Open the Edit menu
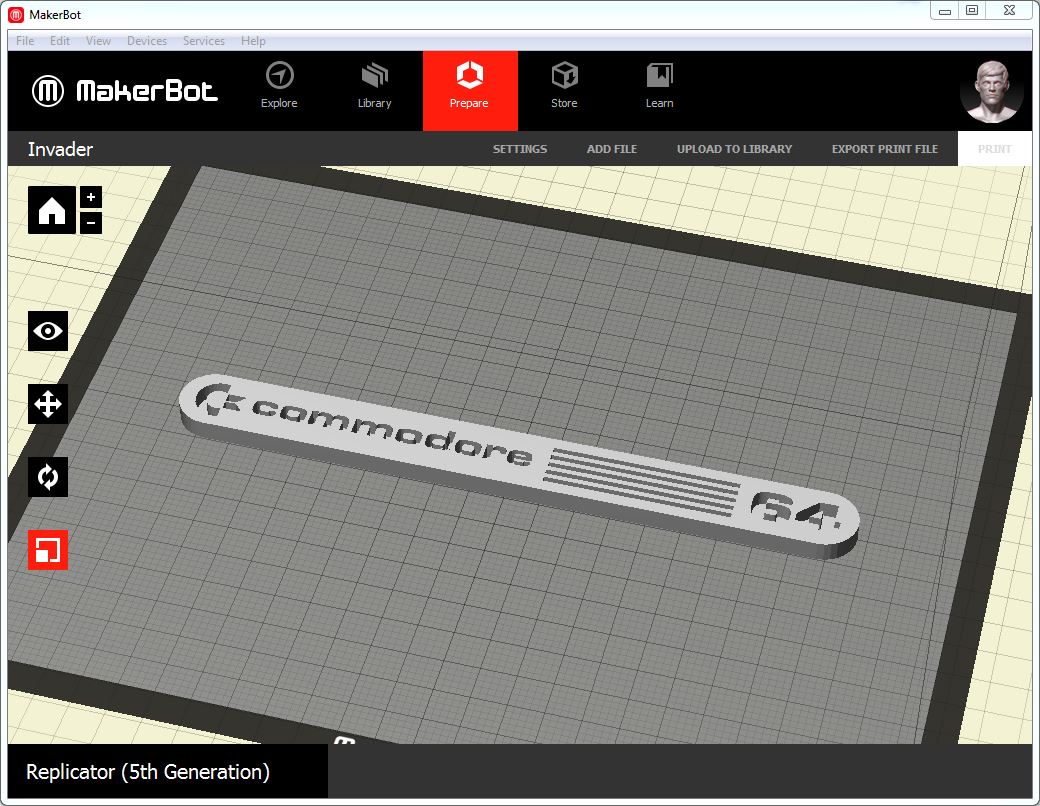This screenshot has width=1040, height=806. [x=60, y=40]
